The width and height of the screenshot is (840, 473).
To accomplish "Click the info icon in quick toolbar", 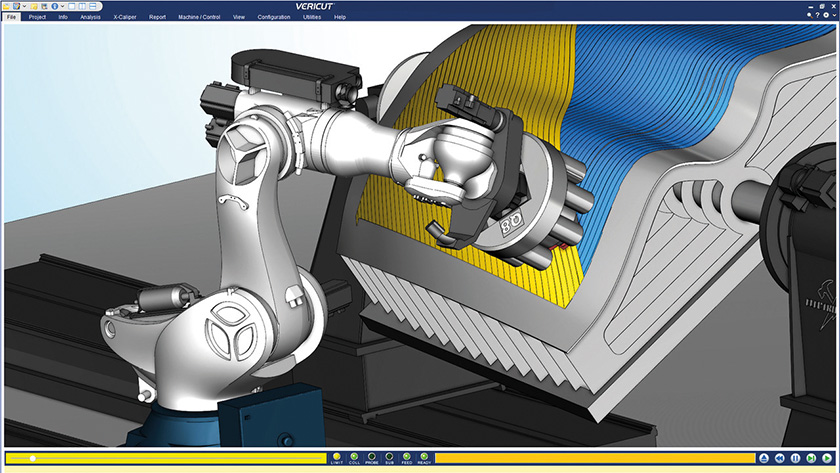I will point(54,6).
